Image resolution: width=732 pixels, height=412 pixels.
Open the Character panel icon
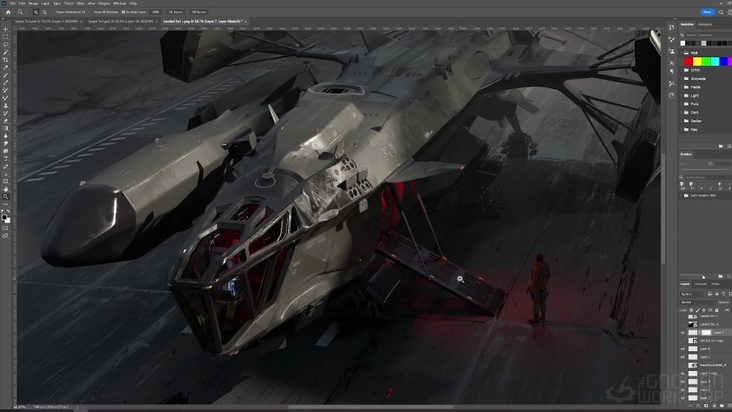point(672,63)
